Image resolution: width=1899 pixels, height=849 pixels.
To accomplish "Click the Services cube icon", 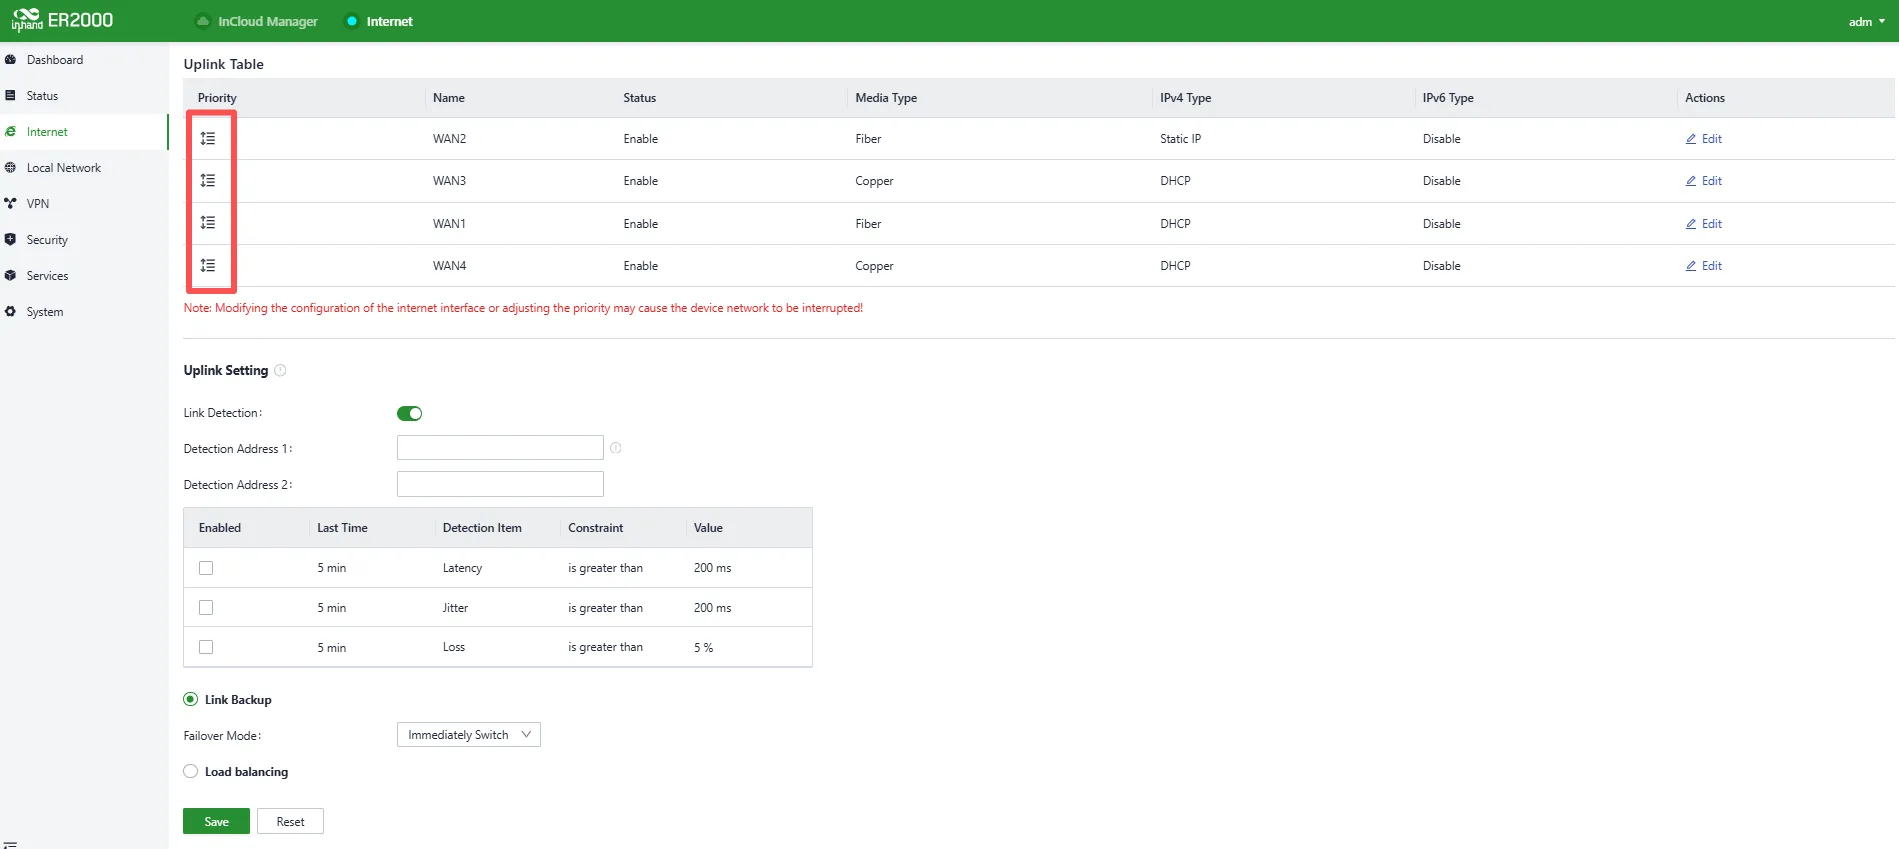I will [x=10, y=276].
